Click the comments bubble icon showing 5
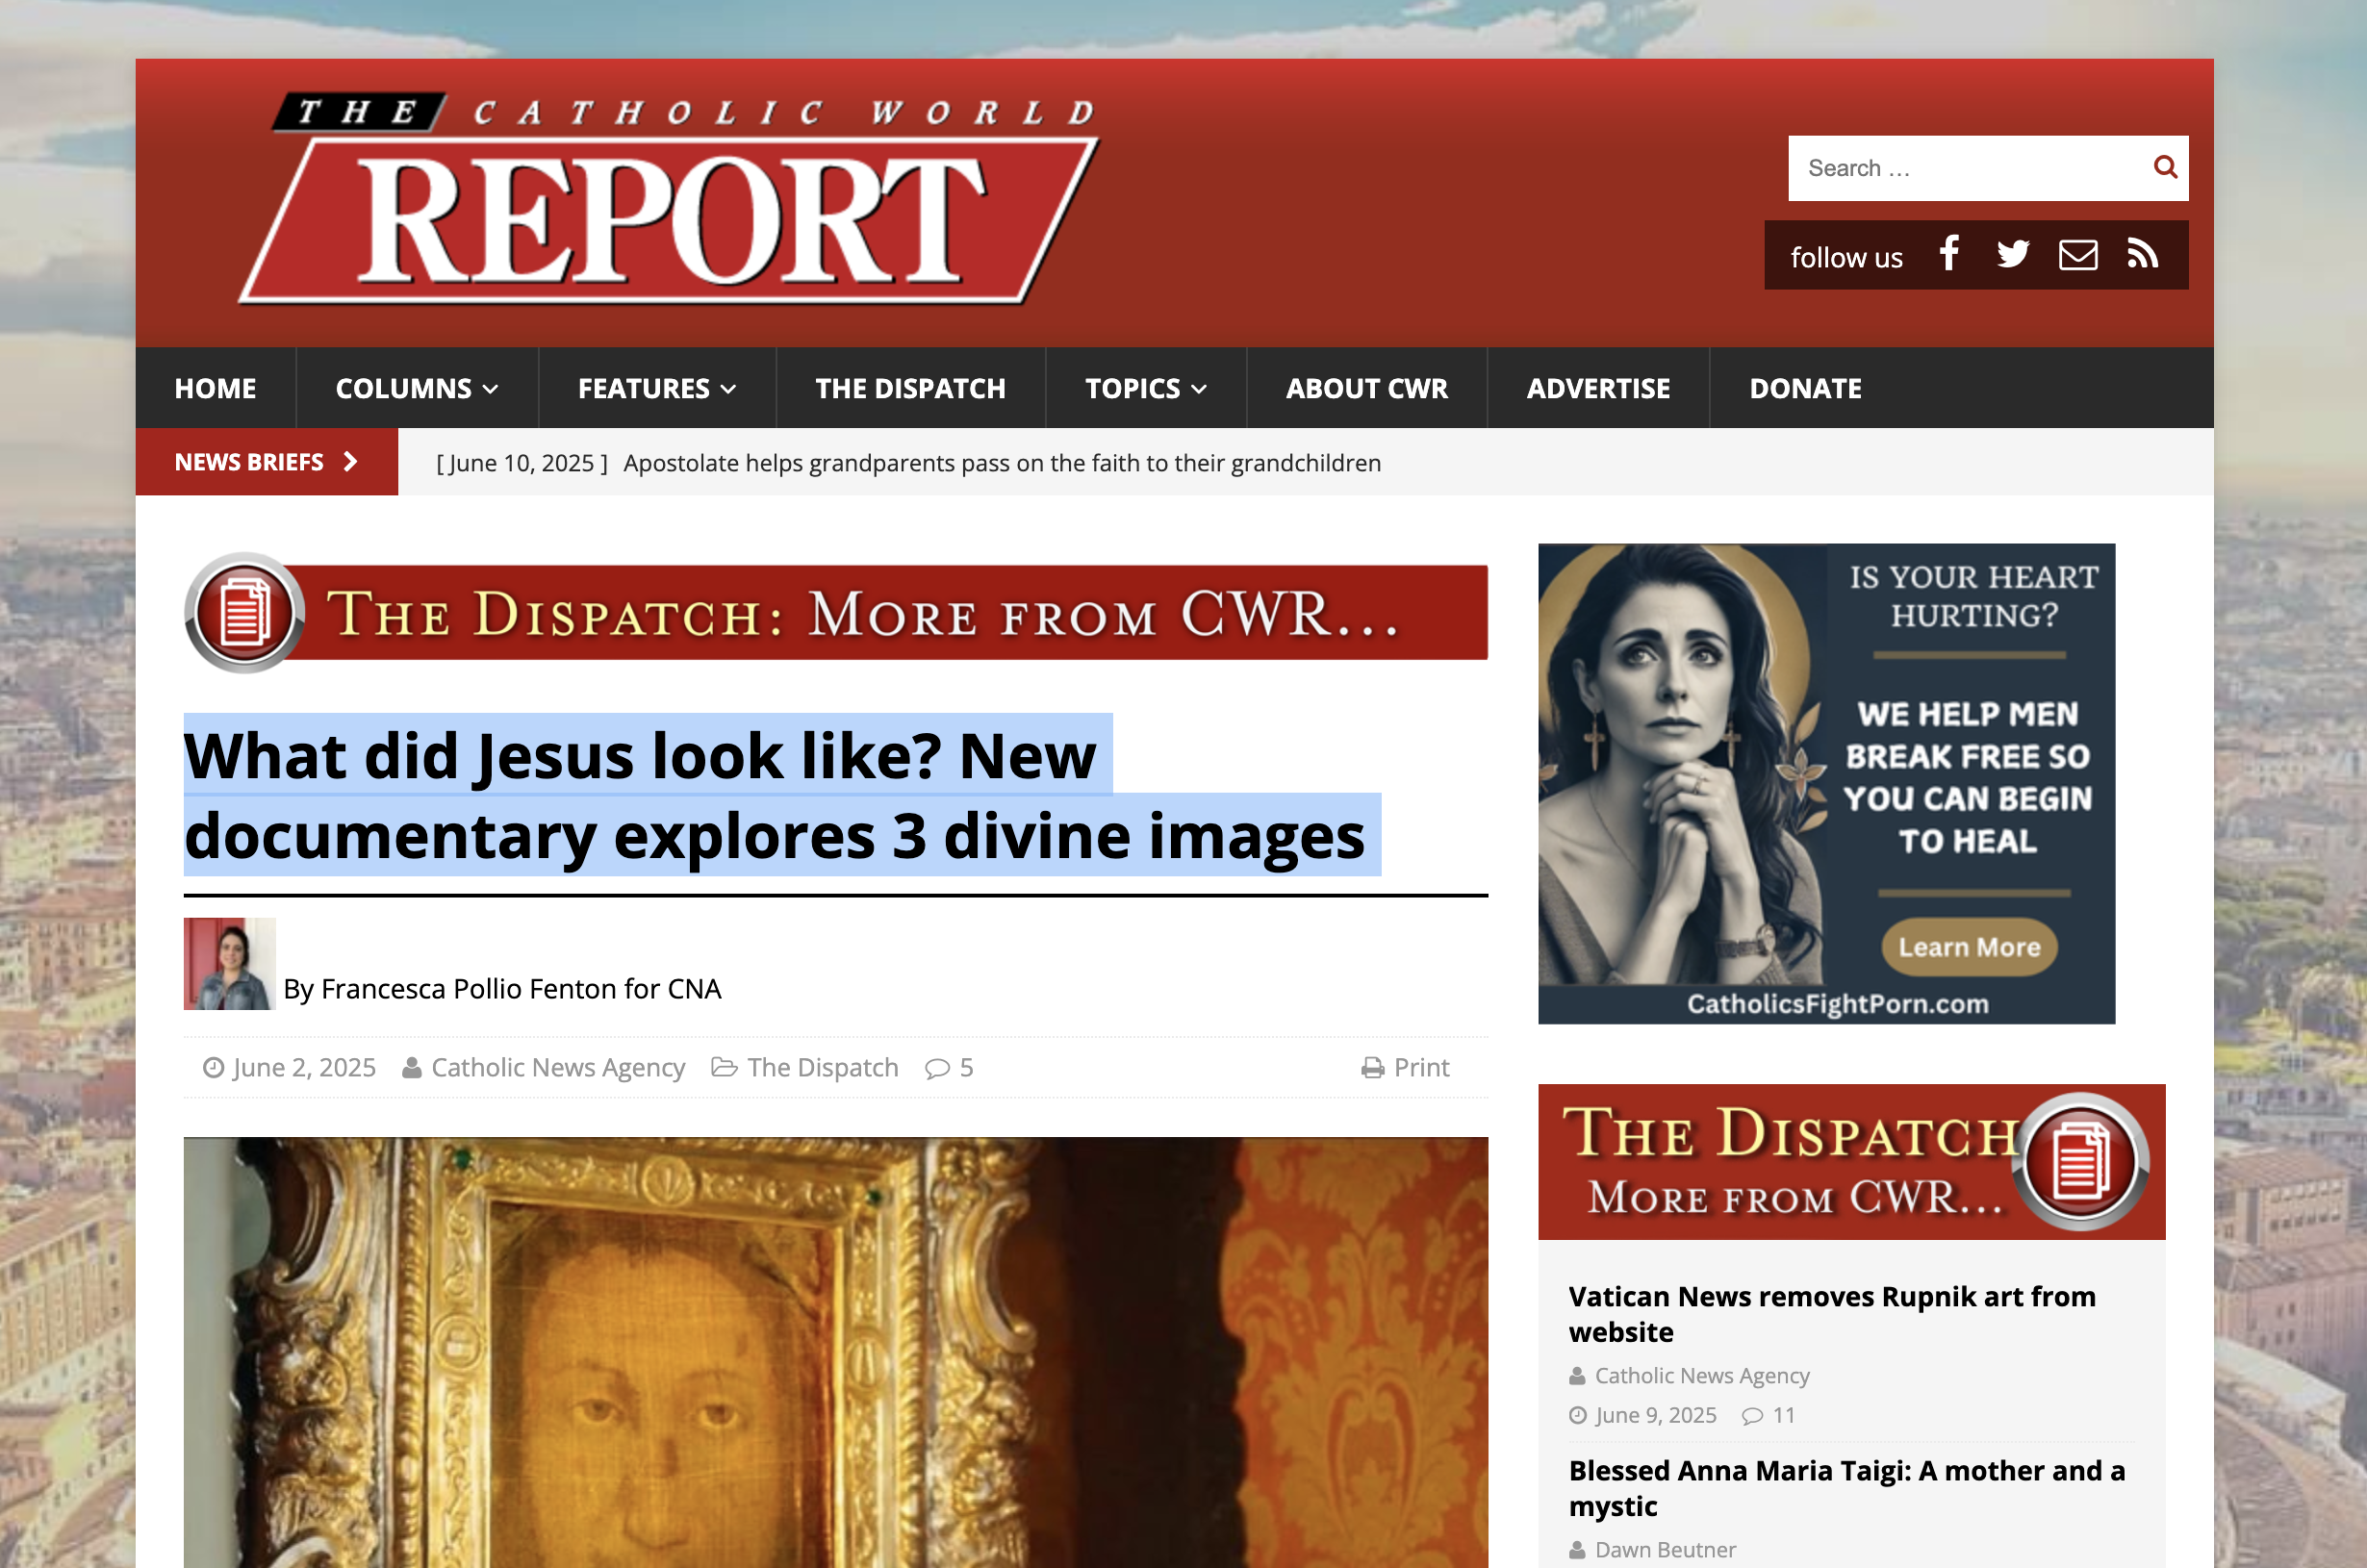The image size is (2367, 1568). (937, 1068)
